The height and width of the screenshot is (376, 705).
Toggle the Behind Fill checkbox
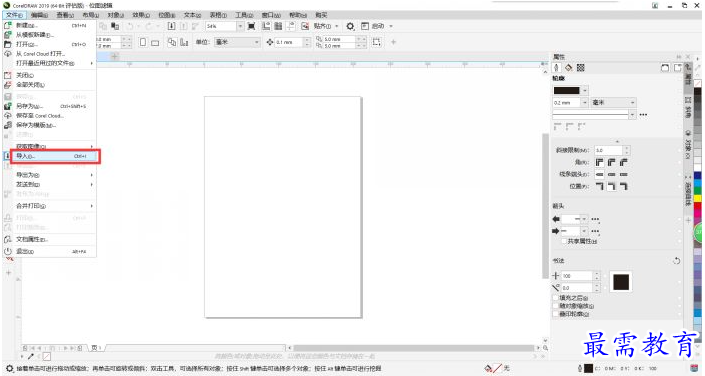[x=556, y=298]
